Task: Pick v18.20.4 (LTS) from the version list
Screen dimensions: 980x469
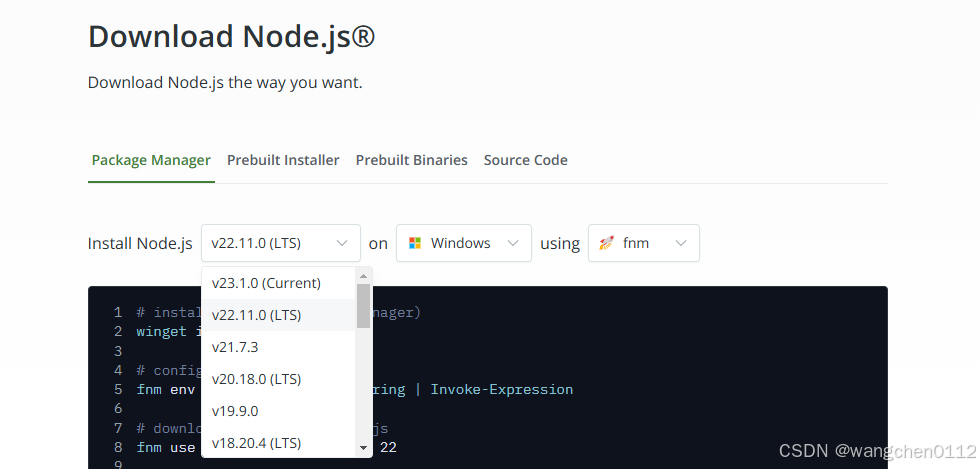Action: (279, 443)
